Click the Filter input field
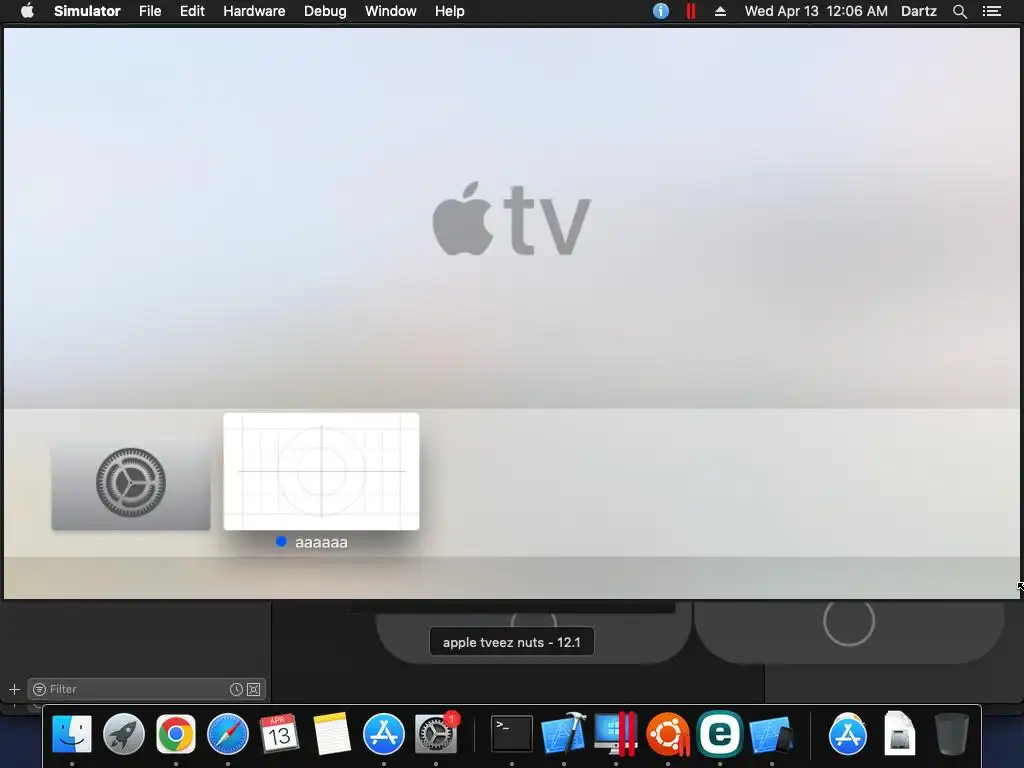1024x768 pixels. 146,689
